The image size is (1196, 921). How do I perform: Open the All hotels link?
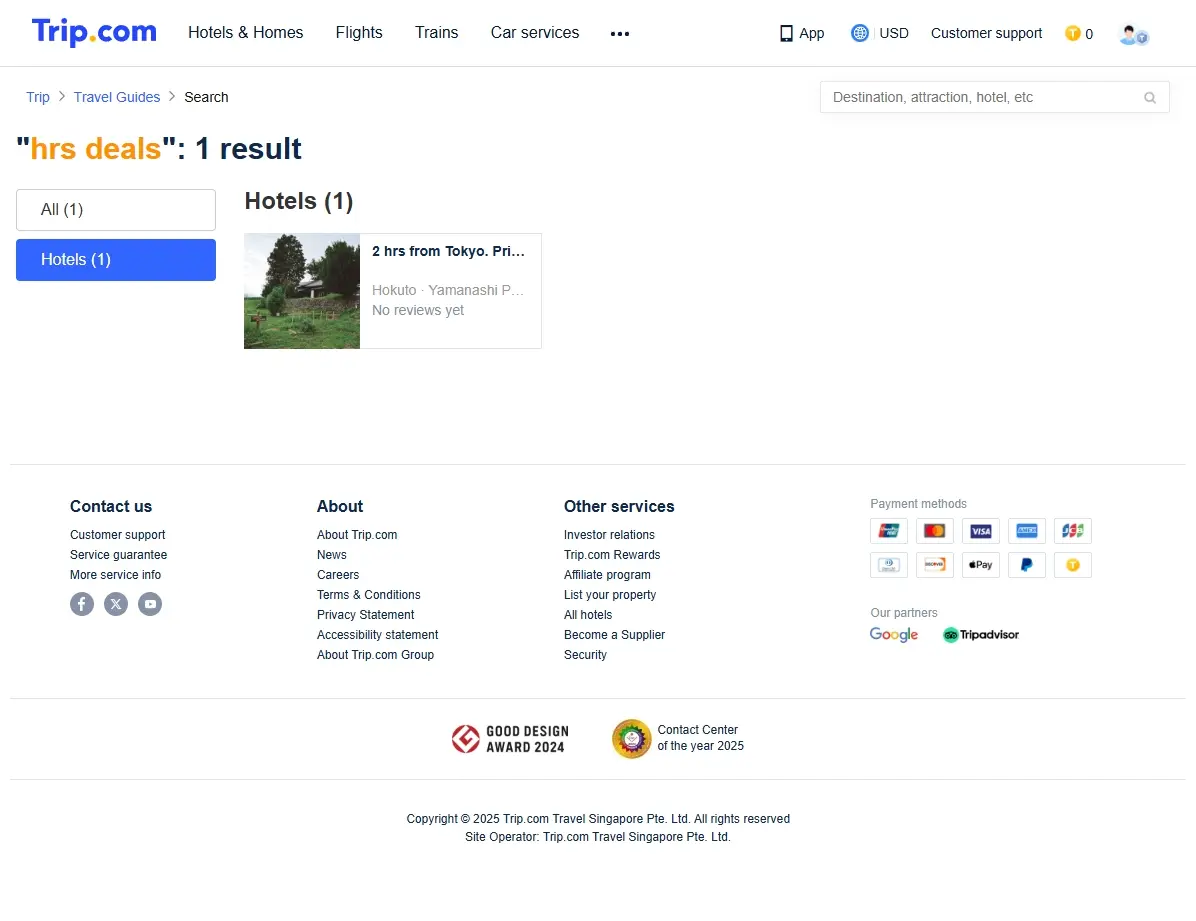587,614
